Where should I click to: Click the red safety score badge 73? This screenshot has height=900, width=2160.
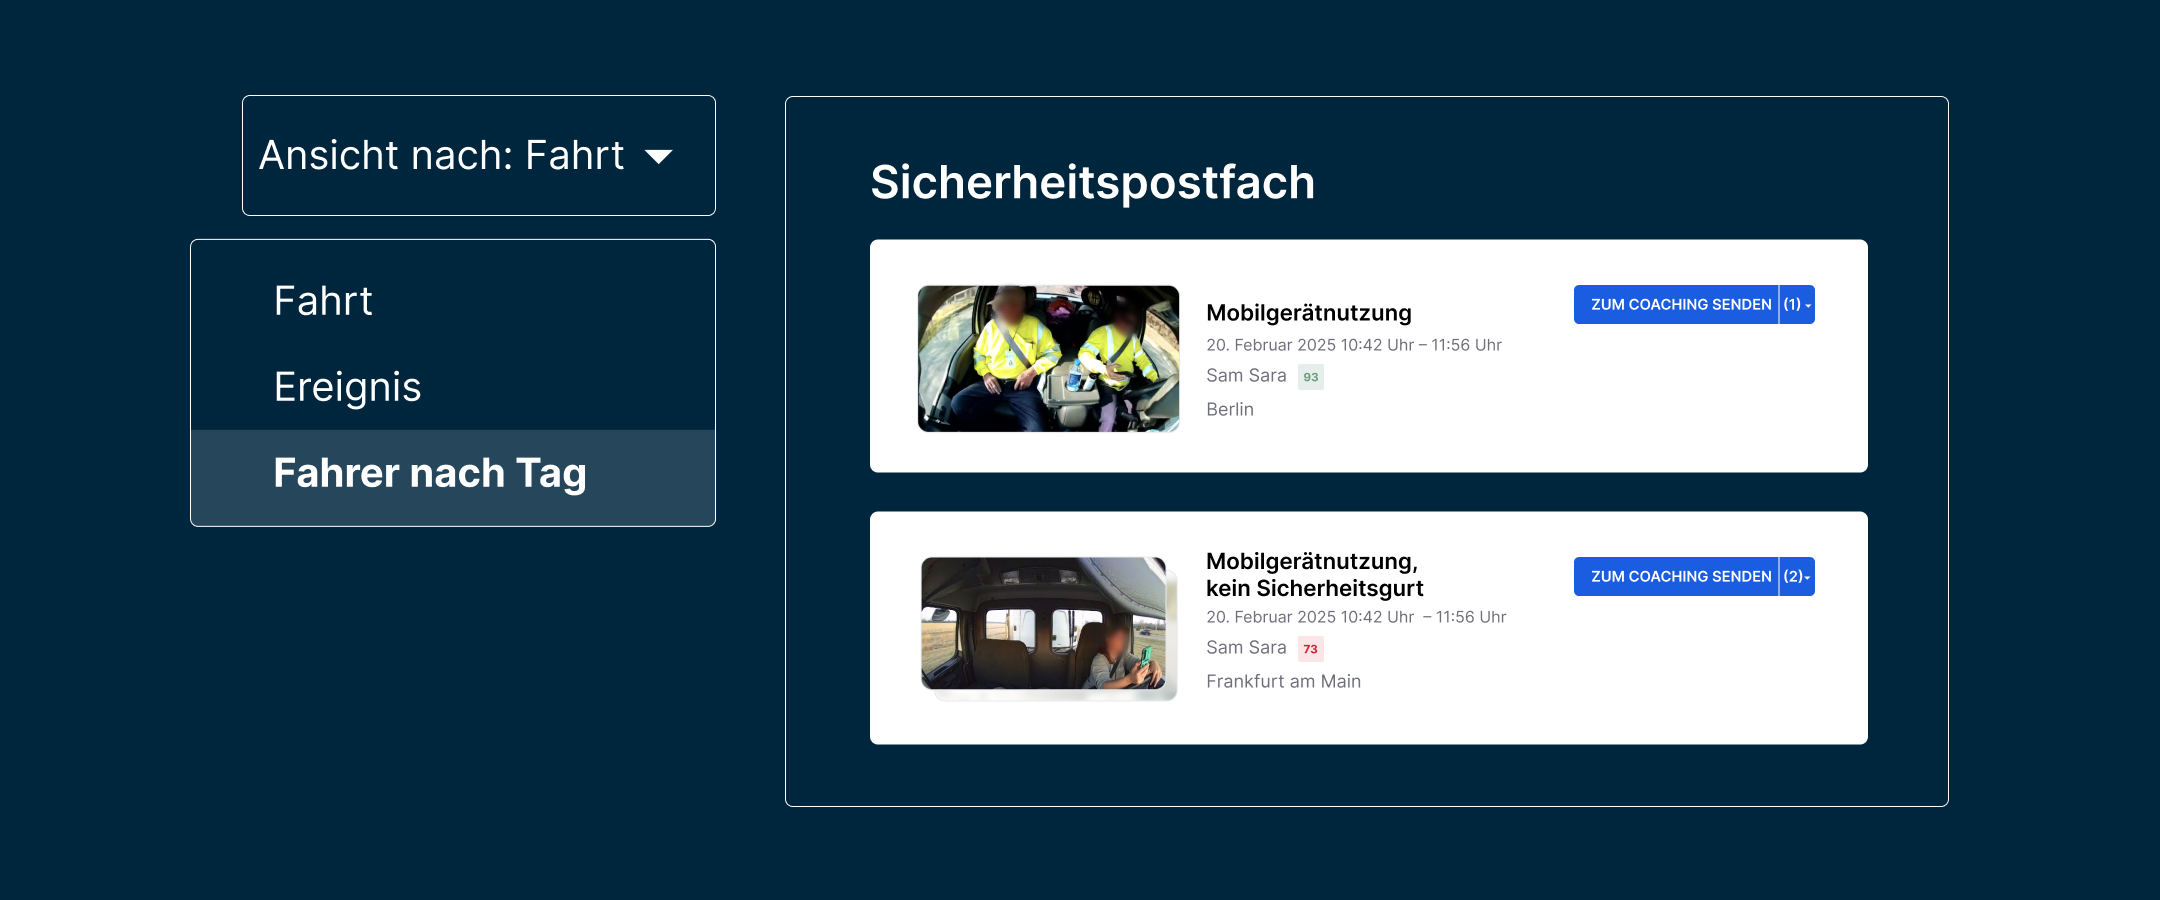pyautogui.click(x=1311, y=649)
